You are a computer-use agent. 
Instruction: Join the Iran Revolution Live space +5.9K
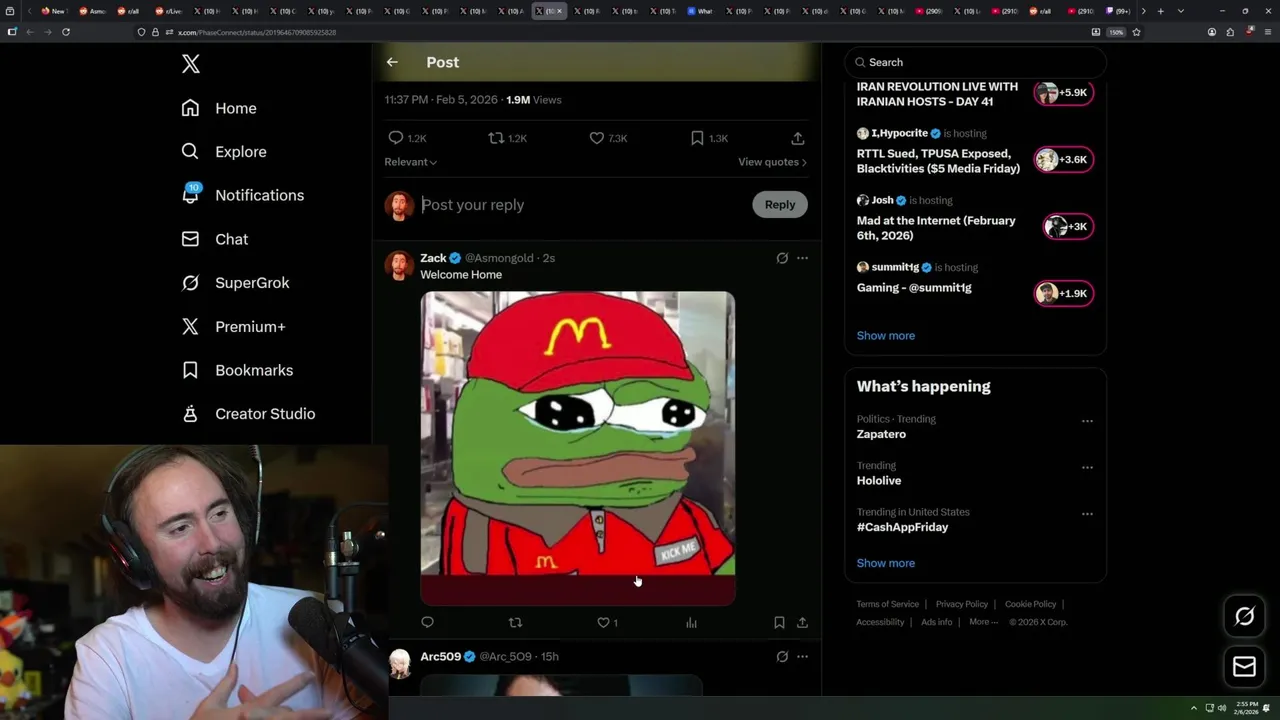(1063, 93)
